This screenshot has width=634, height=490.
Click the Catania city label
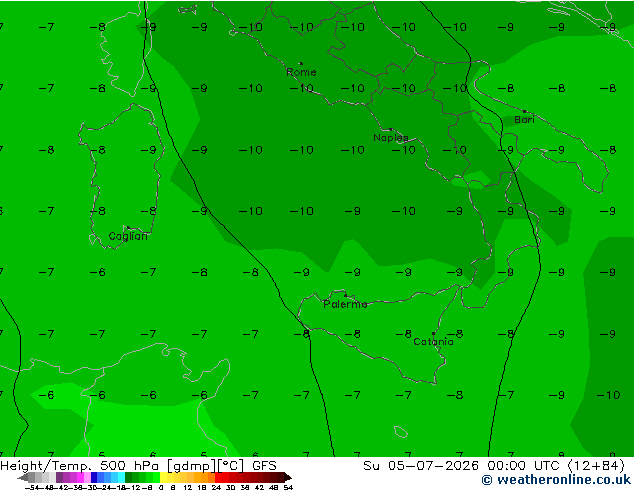433,342
